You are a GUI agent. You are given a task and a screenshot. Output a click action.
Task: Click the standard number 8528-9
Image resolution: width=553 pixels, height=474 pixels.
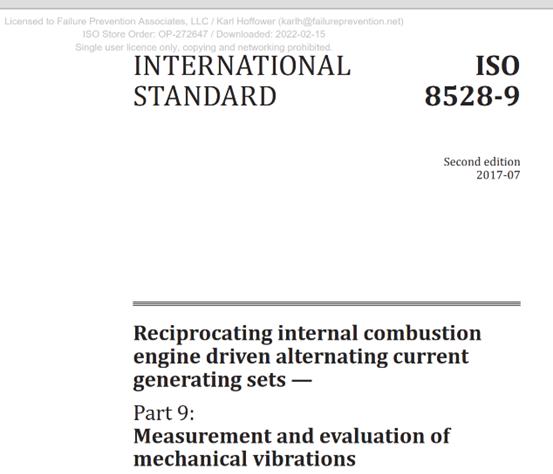[x=472, y=96]
